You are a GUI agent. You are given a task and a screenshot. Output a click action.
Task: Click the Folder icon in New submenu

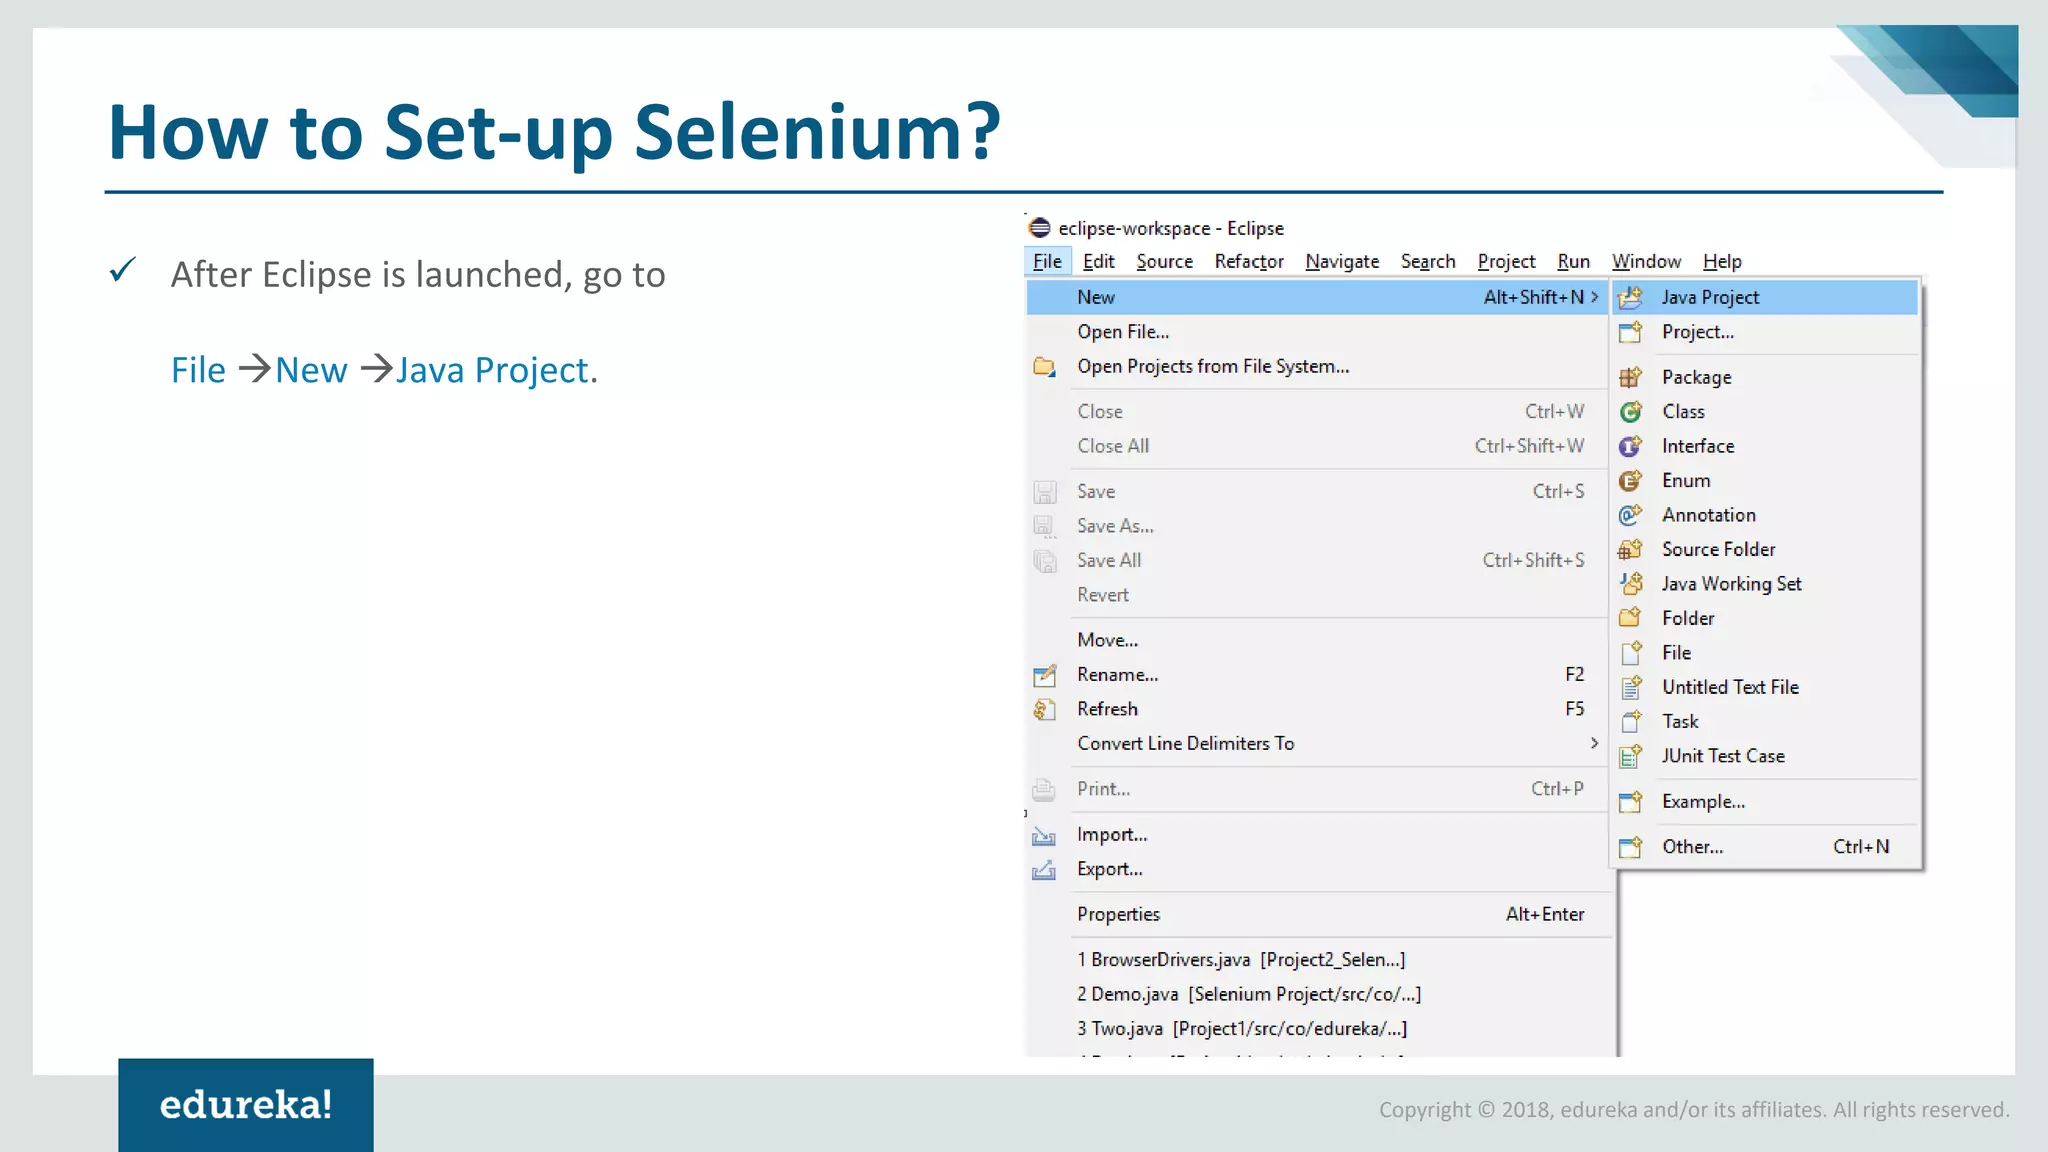1631,618
